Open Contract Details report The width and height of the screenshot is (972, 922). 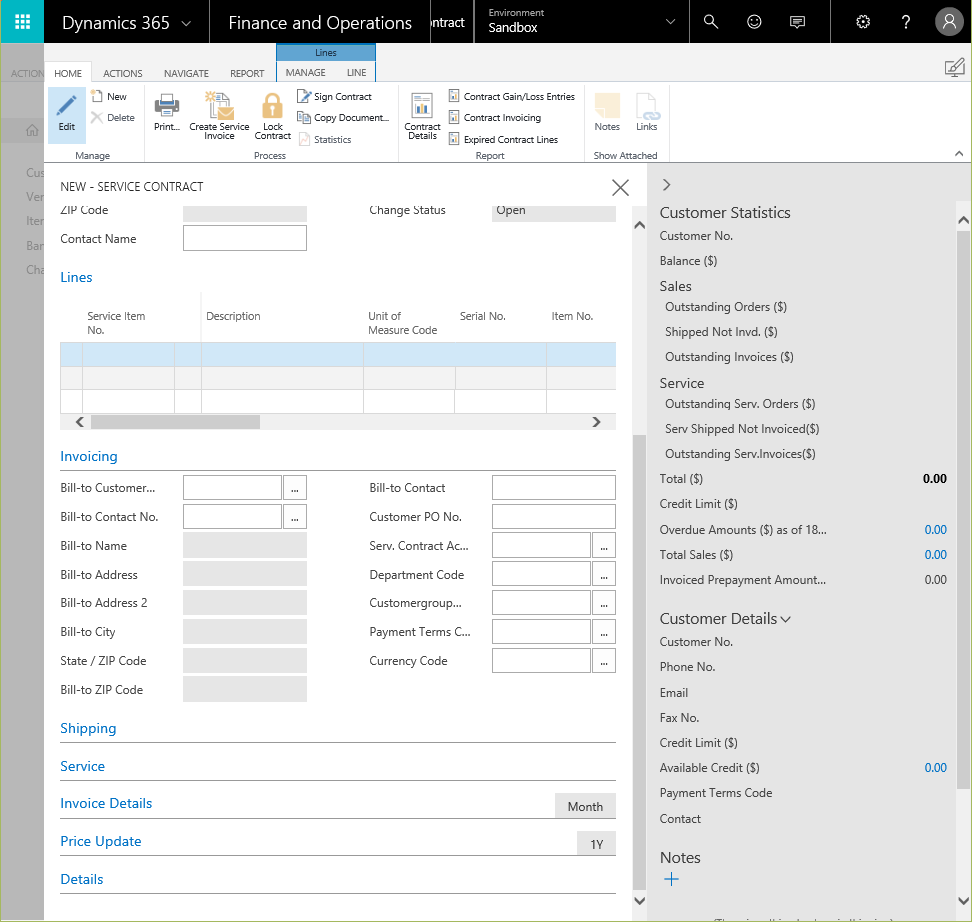tap(422, 116)
